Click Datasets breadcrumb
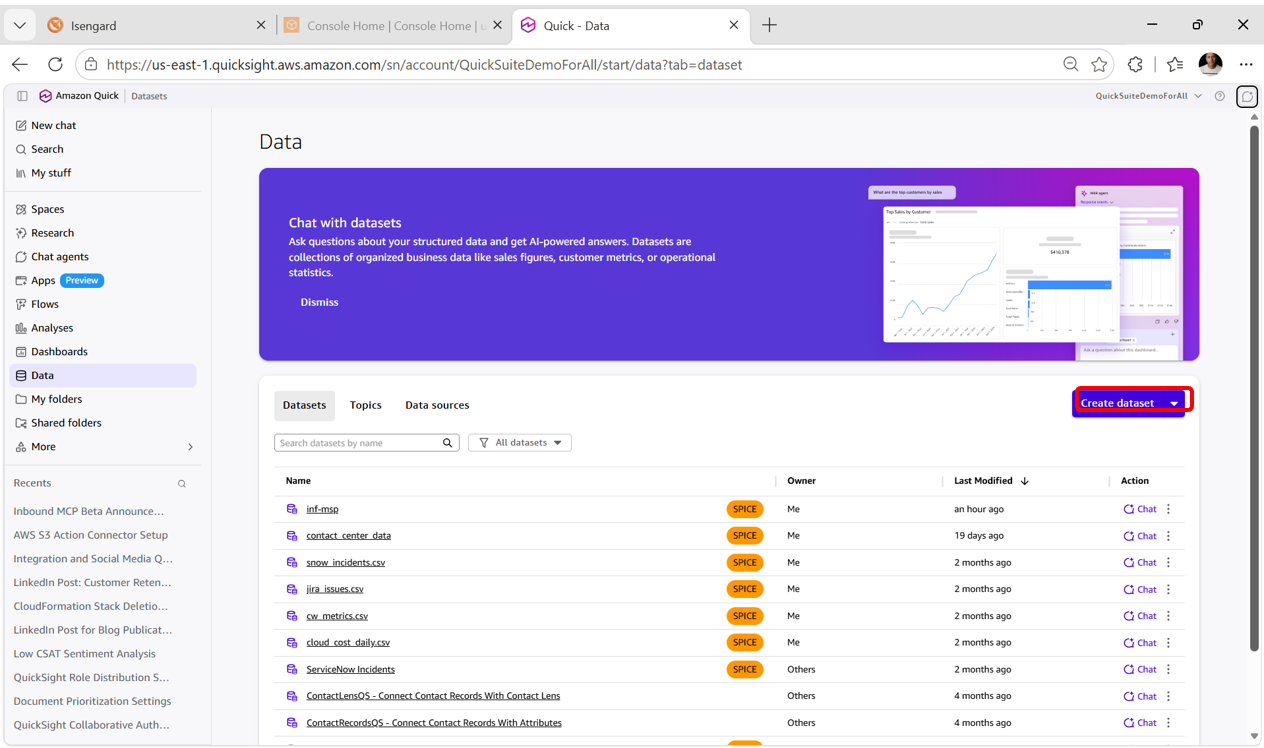This screenshot has width=1264, height=748. 149,96
